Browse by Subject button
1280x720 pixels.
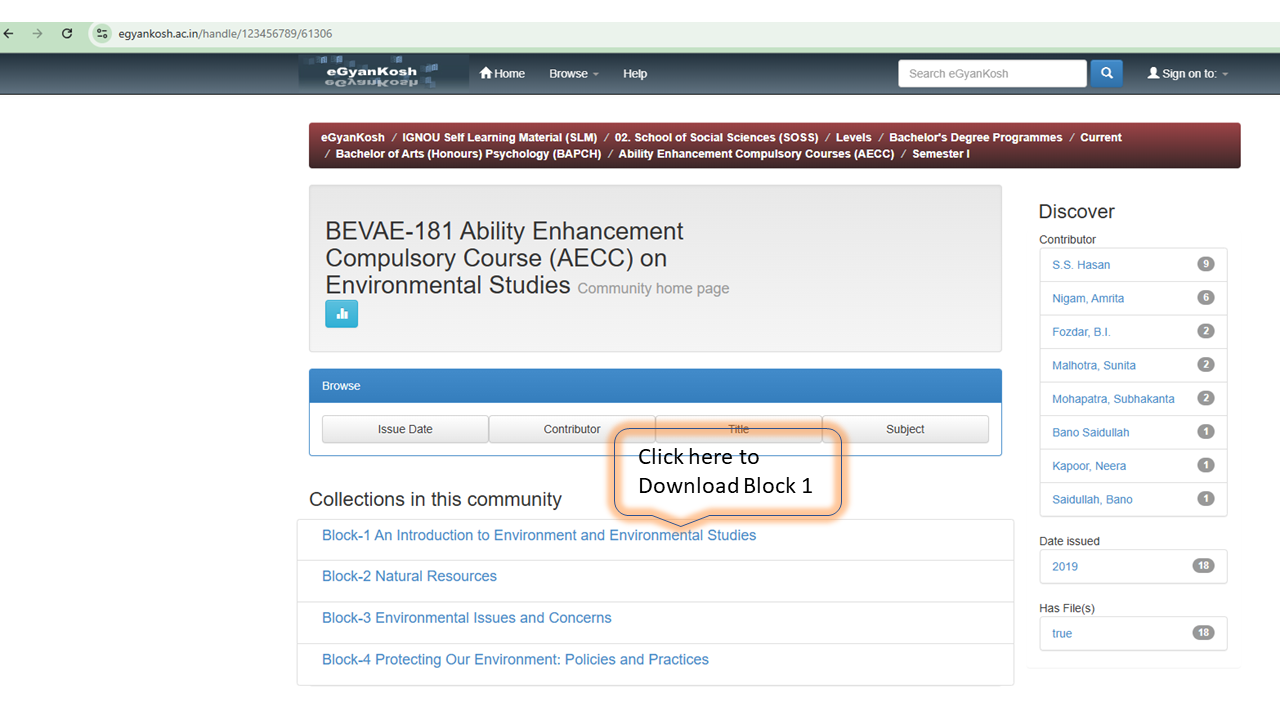905,429
